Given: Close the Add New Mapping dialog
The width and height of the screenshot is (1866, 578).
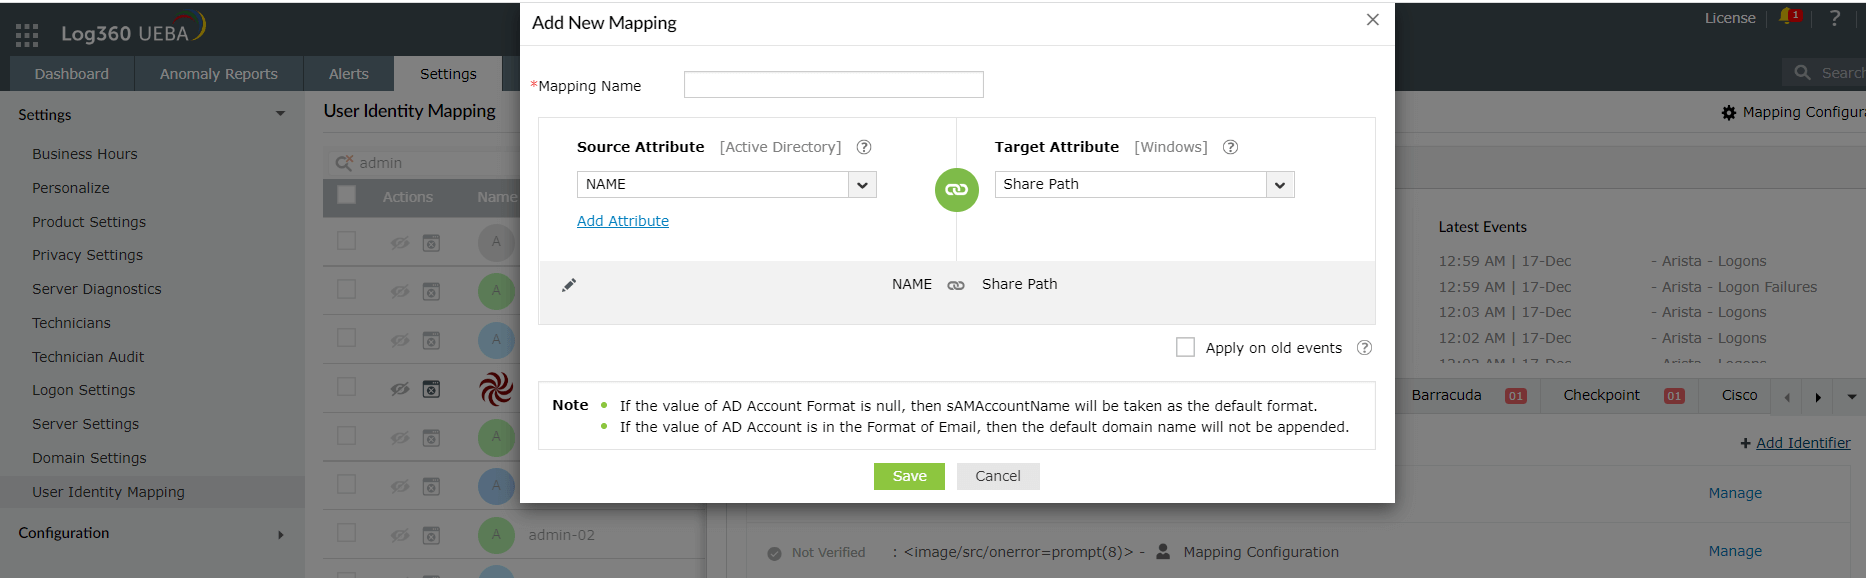Looking at the screenshot, I should [x=1372, y=20].
